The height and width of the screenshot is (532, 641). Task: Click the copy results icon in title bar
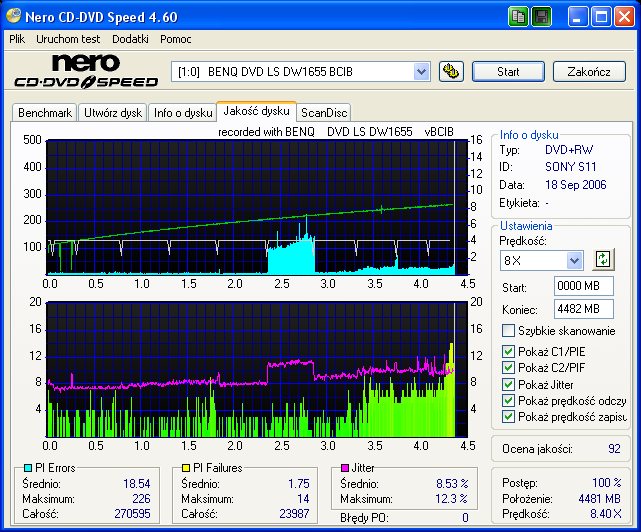[x=518, y=17]
